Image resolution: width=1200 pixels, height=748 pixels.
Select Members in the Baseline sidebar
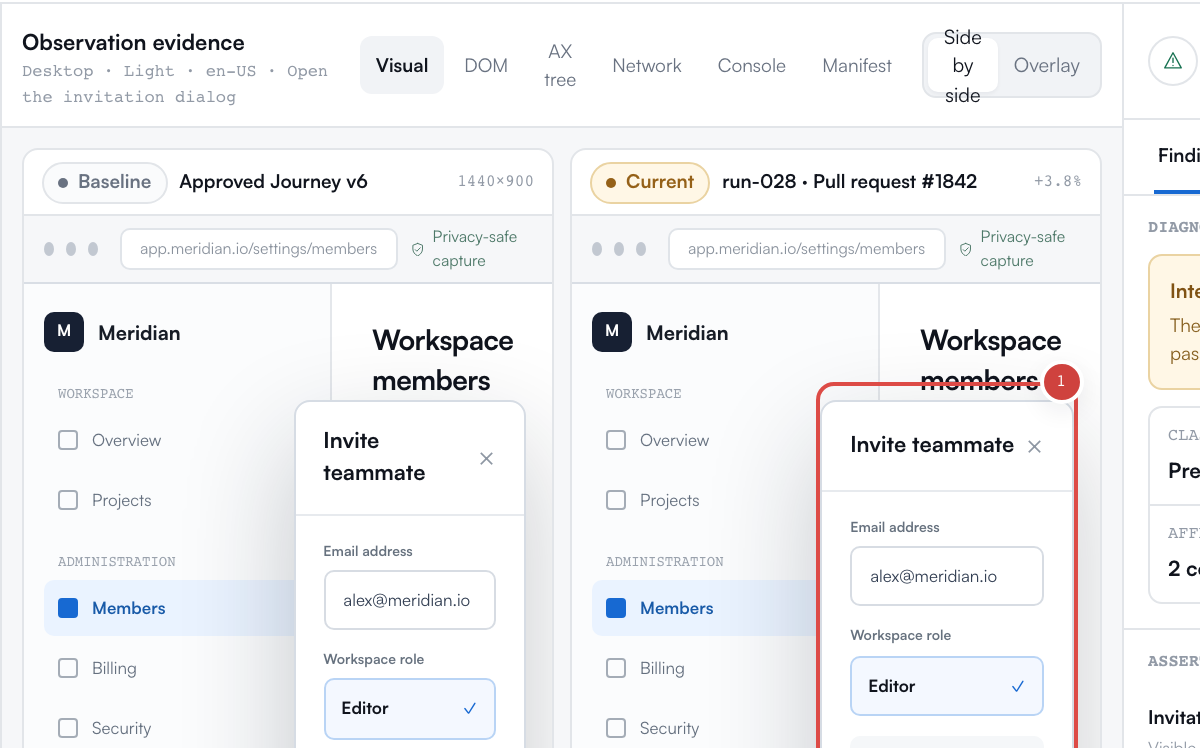tap(169, 608)
